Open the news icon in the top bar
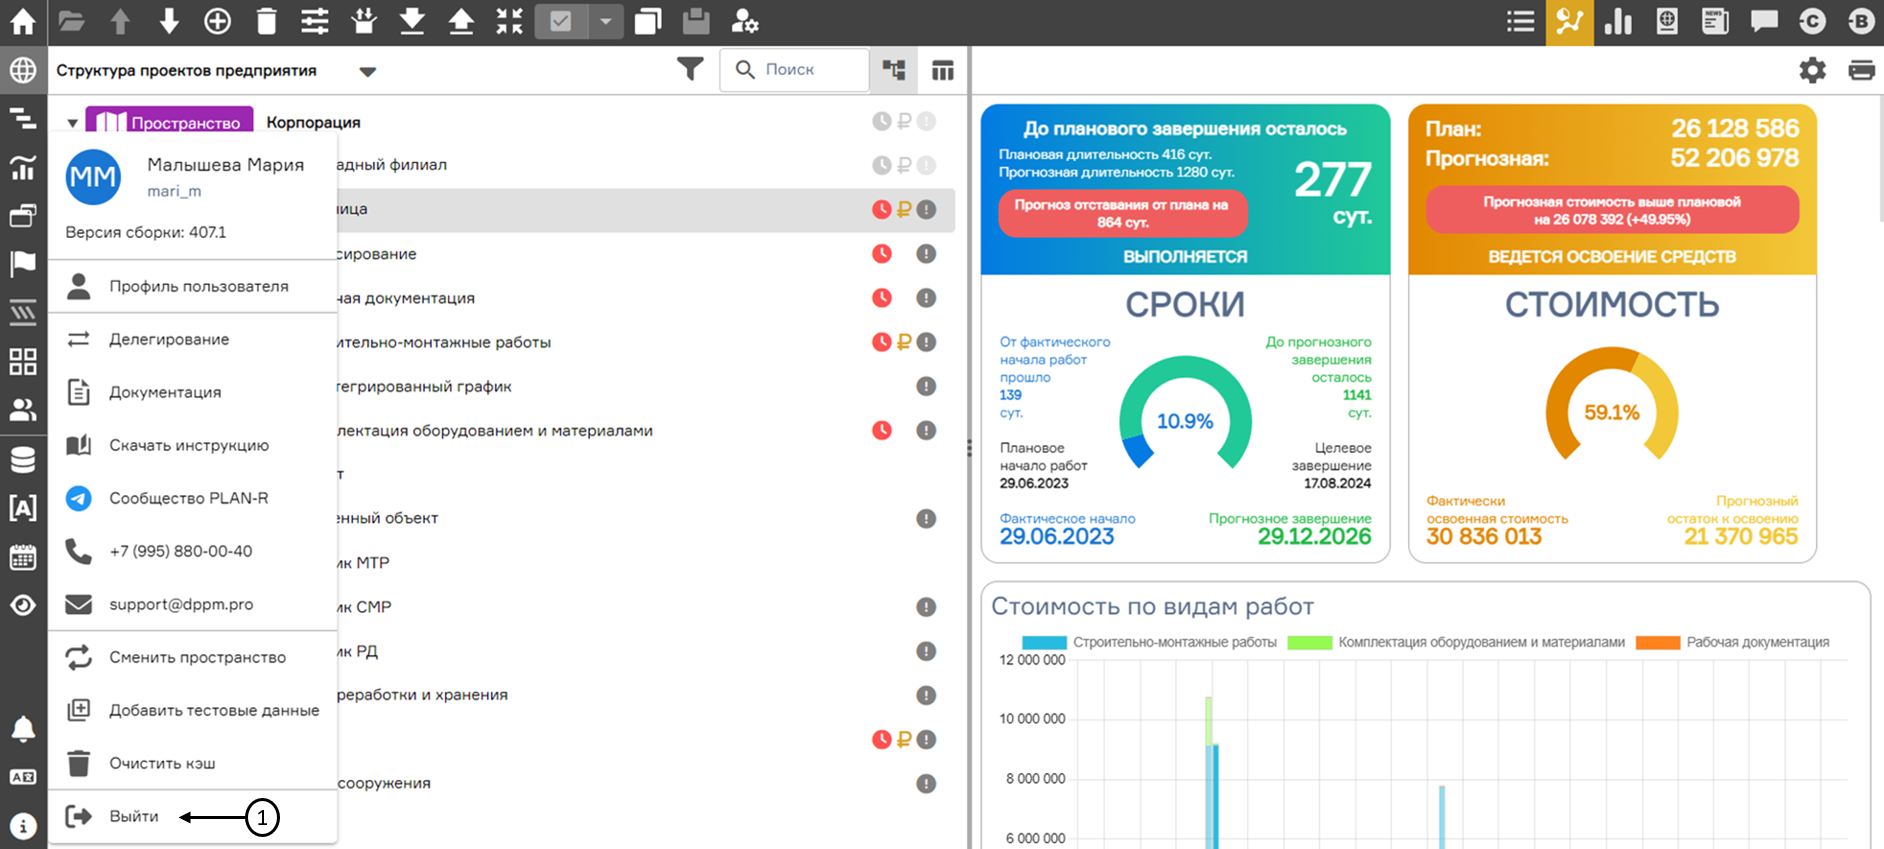Viewport: 1884px width, 849px height. (x=1715, y=21)
